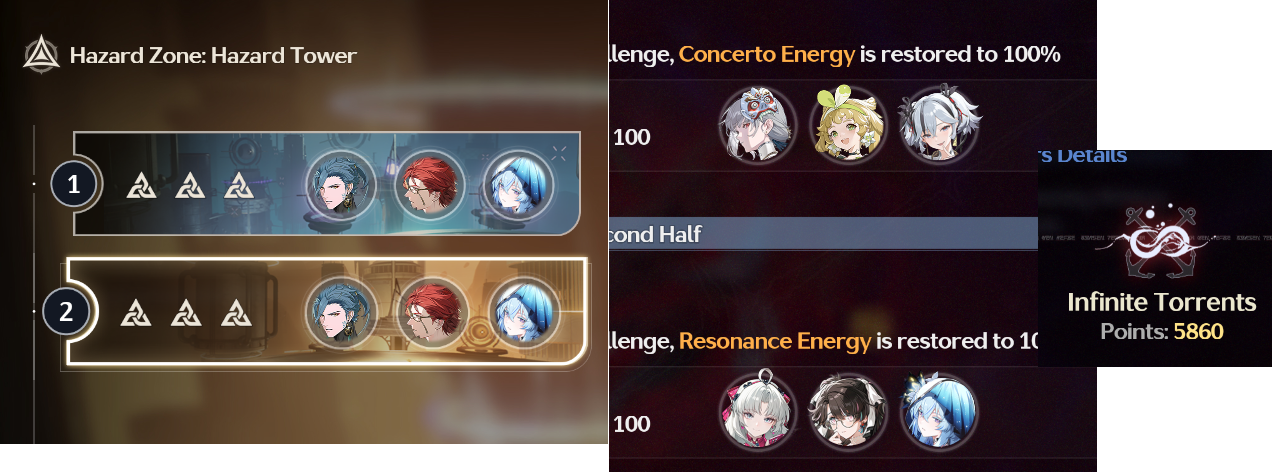Click the first crest star of floor 2
Screen dimensions: 1272x472
coord(136,312)
